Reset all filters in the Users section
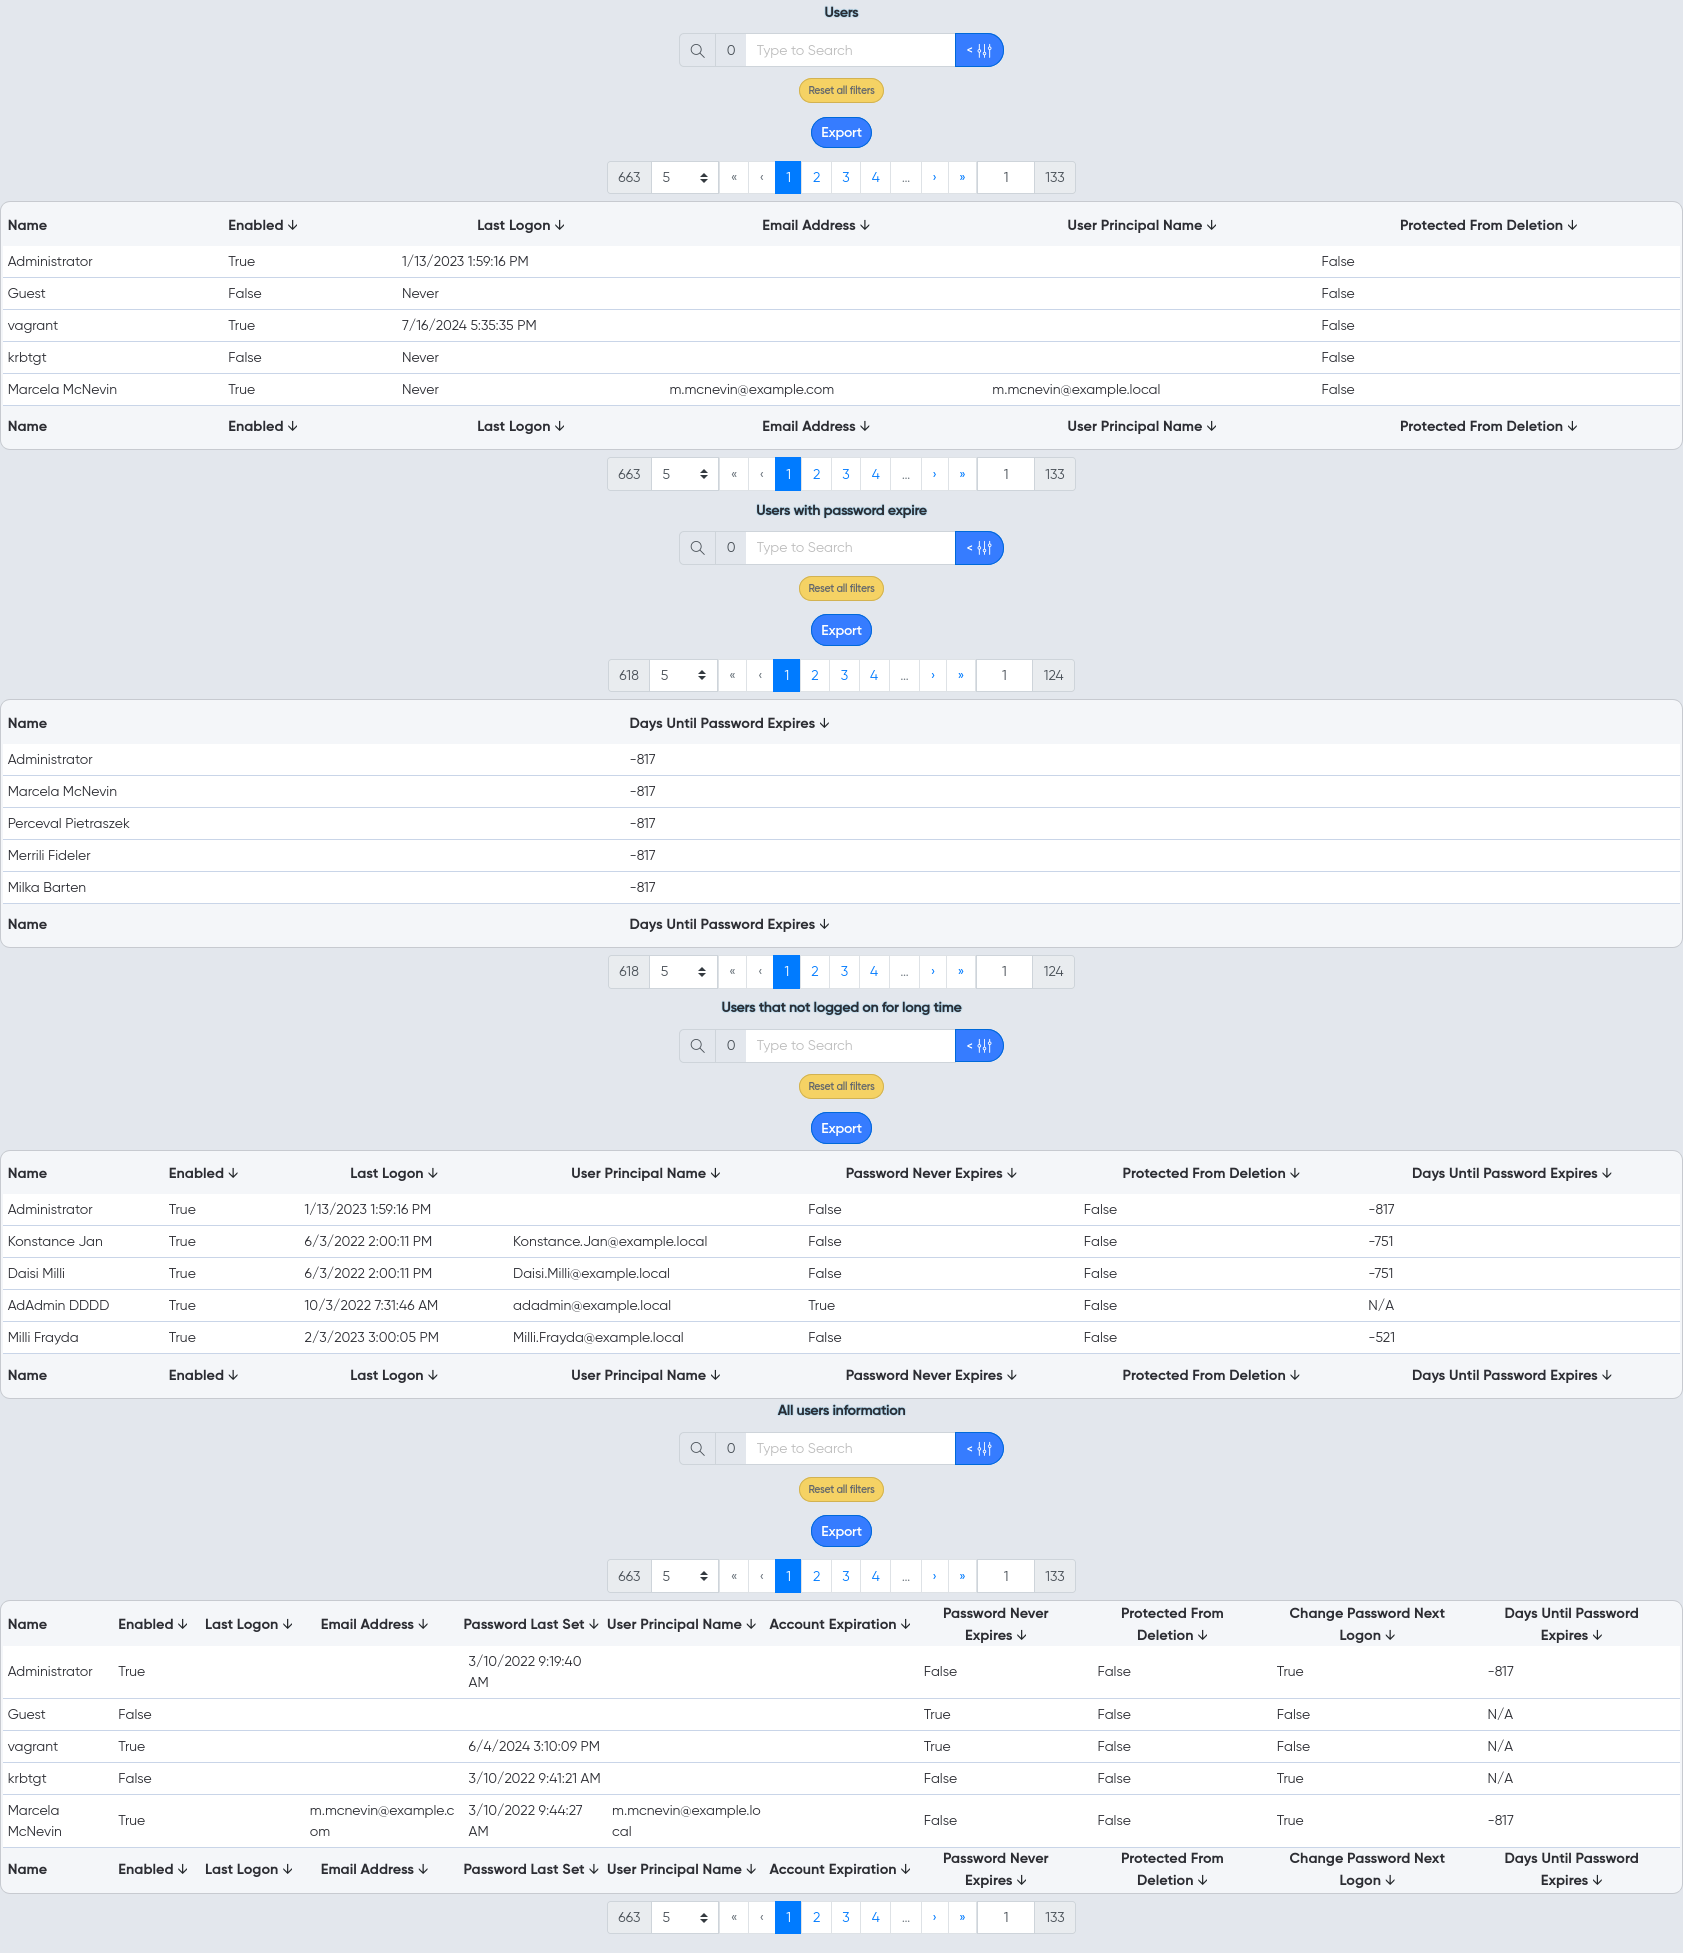Viewport: 1683px width, 1953px height. point(841,90)
